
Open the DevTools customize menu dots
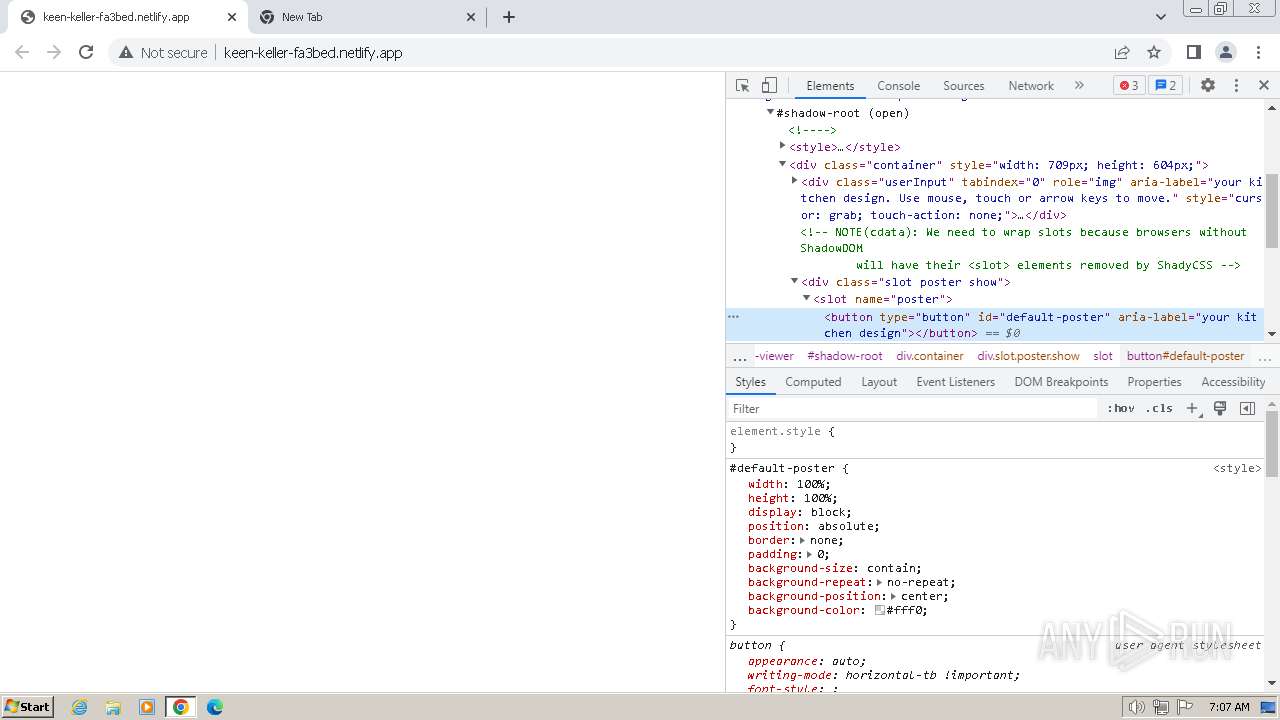(x=1236, y=86)
